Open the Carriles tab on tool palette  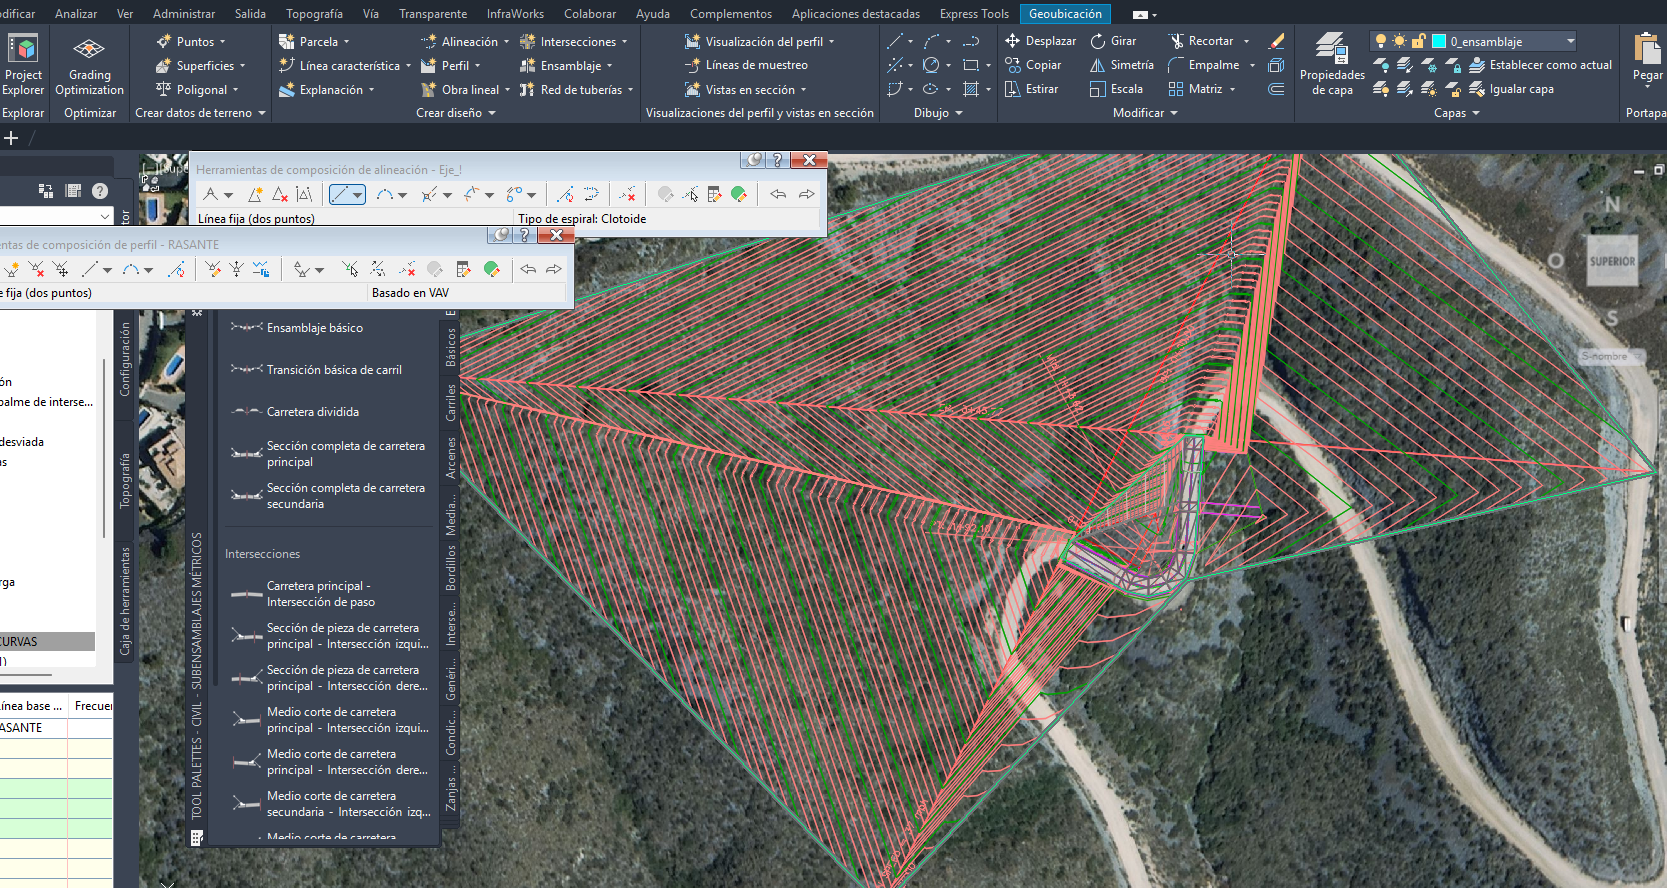coord(451,402)
